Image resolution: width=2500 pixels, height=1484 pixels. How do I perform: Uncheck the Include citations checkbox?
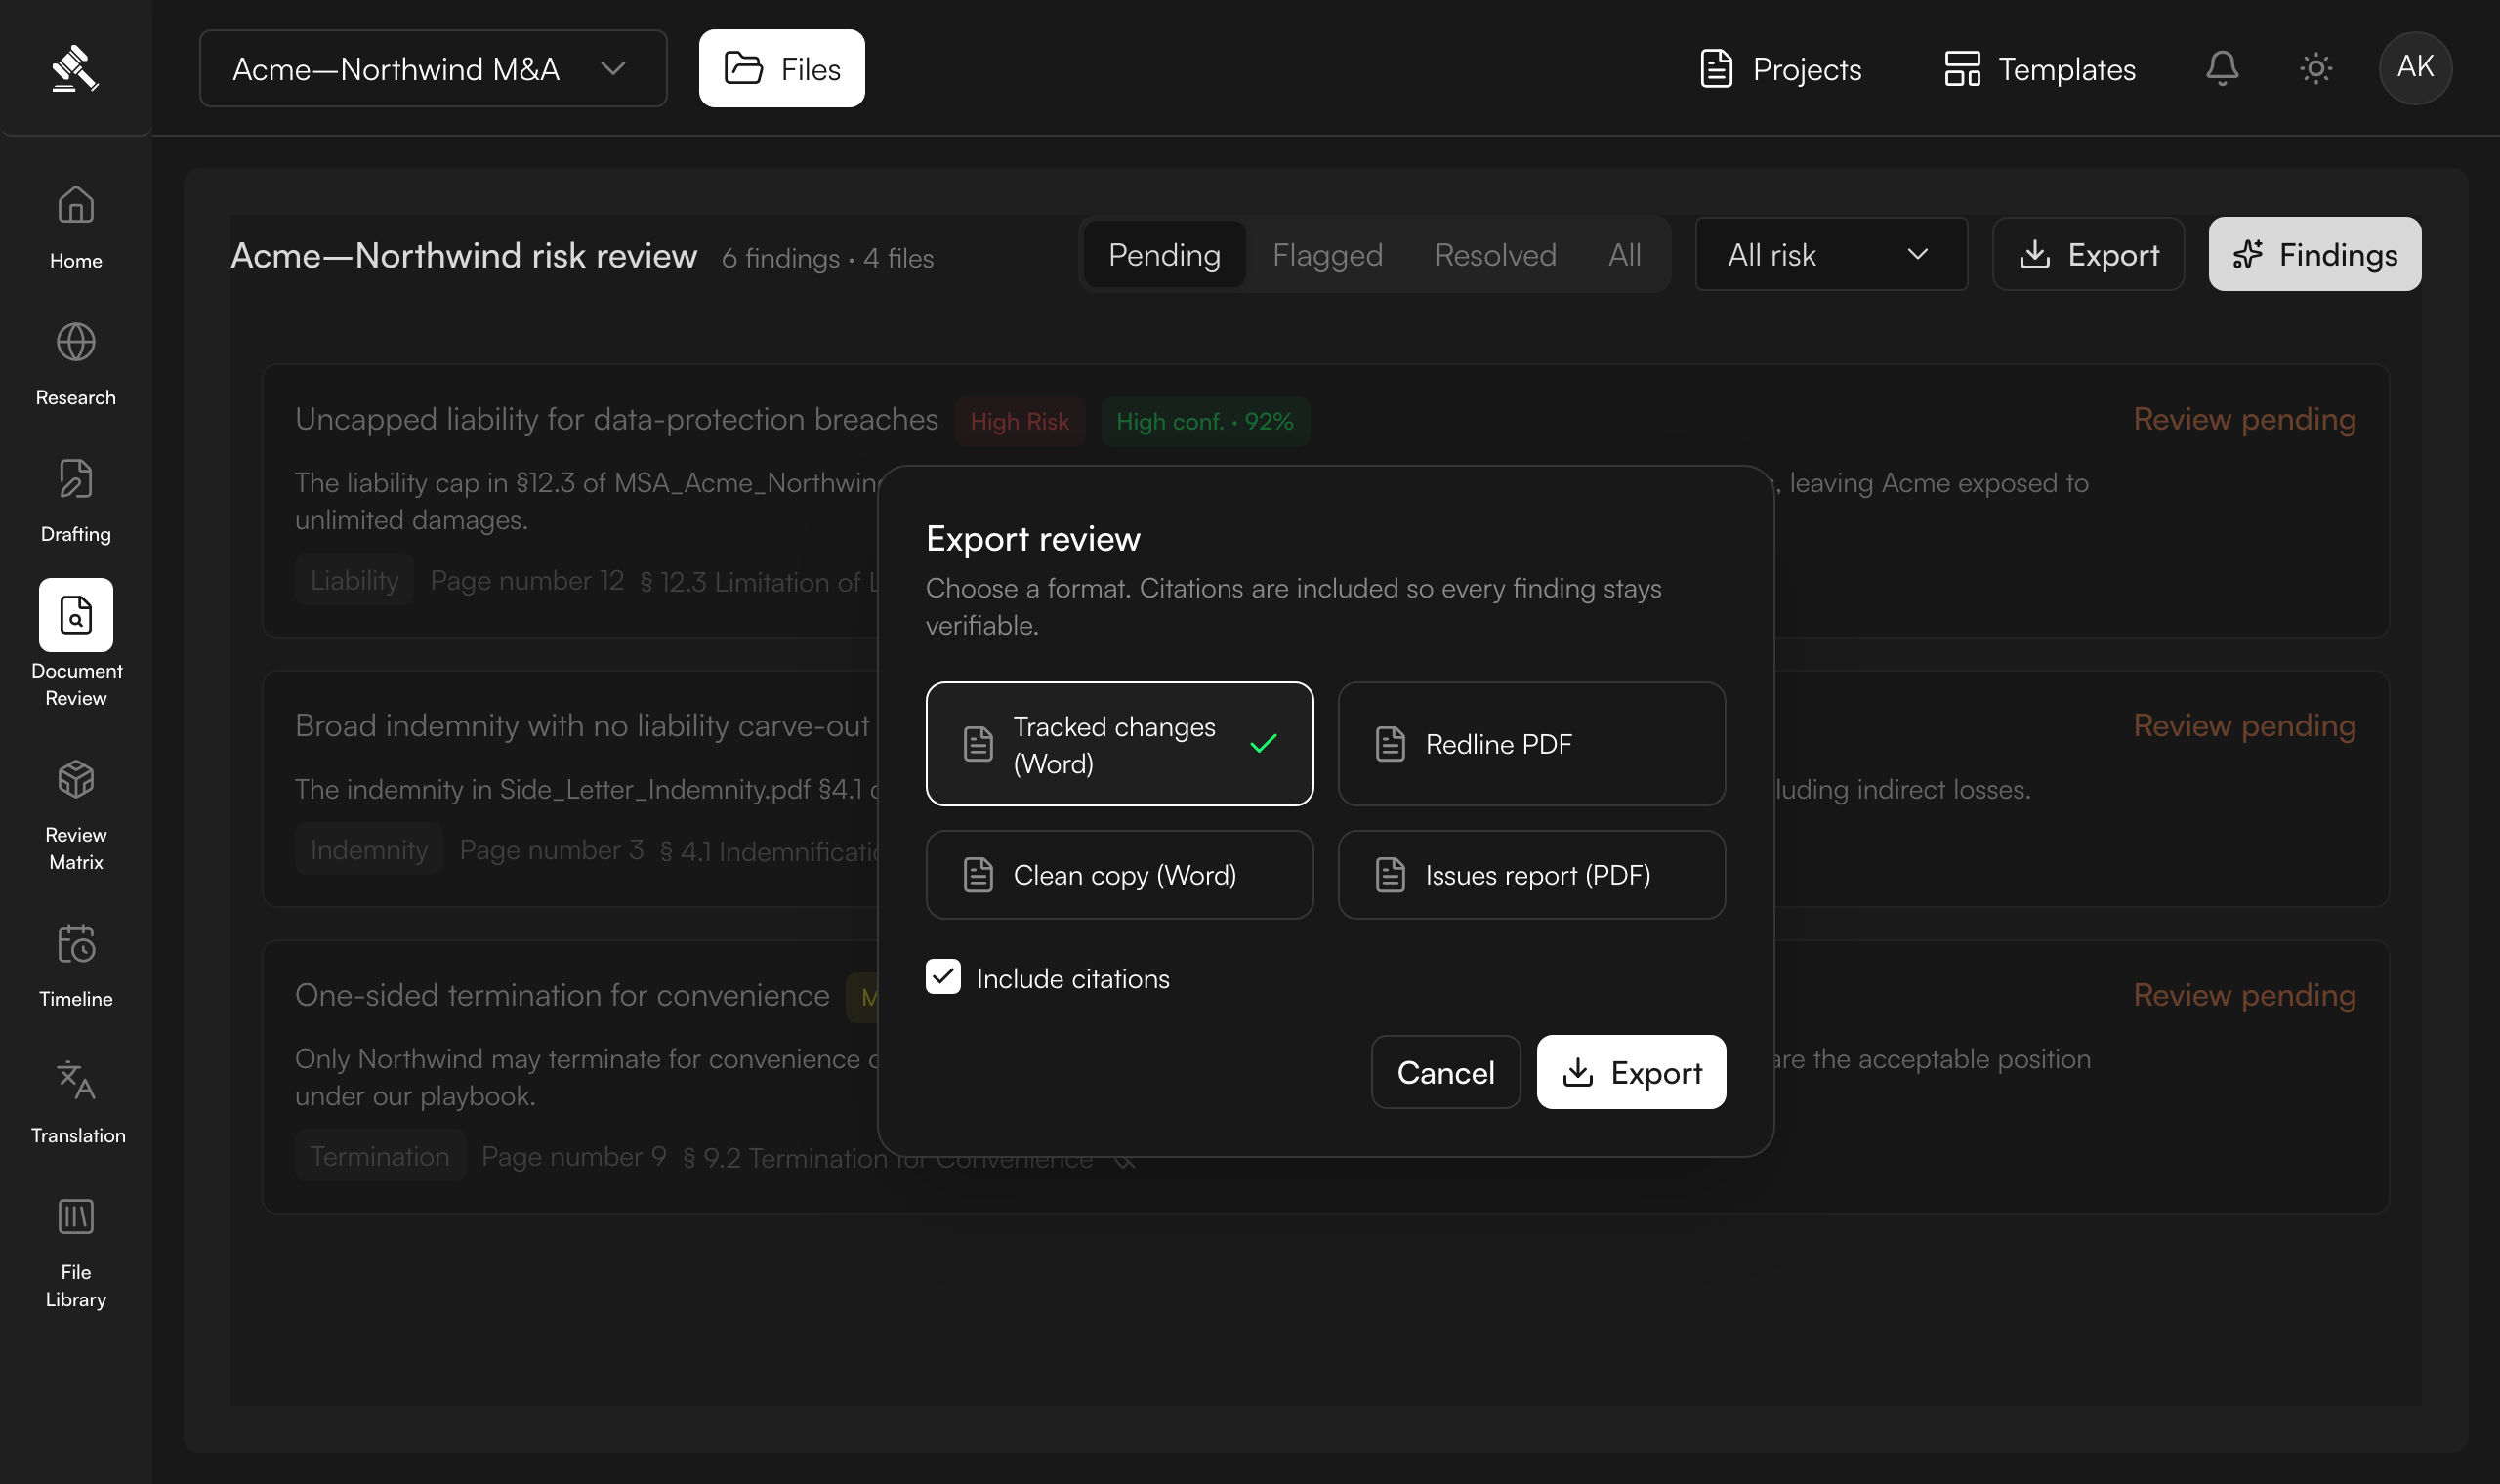click(943, 977)
